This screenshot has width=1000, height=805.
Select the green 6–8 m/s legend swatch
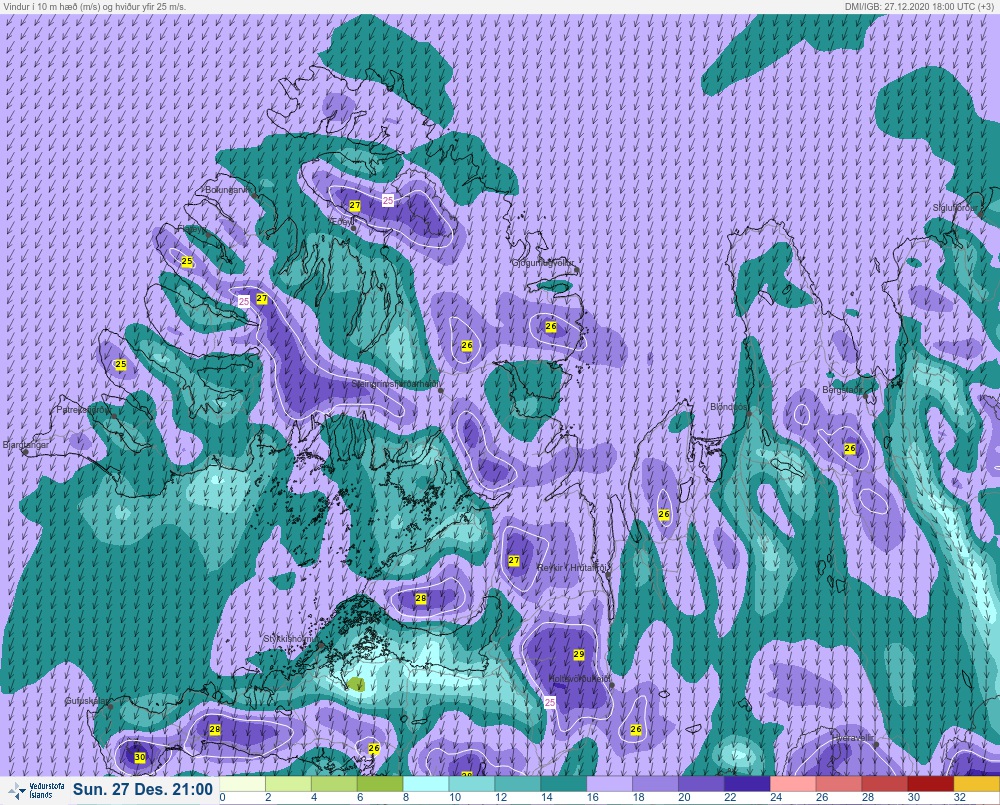pyautogui.click(x=380, y=783)
